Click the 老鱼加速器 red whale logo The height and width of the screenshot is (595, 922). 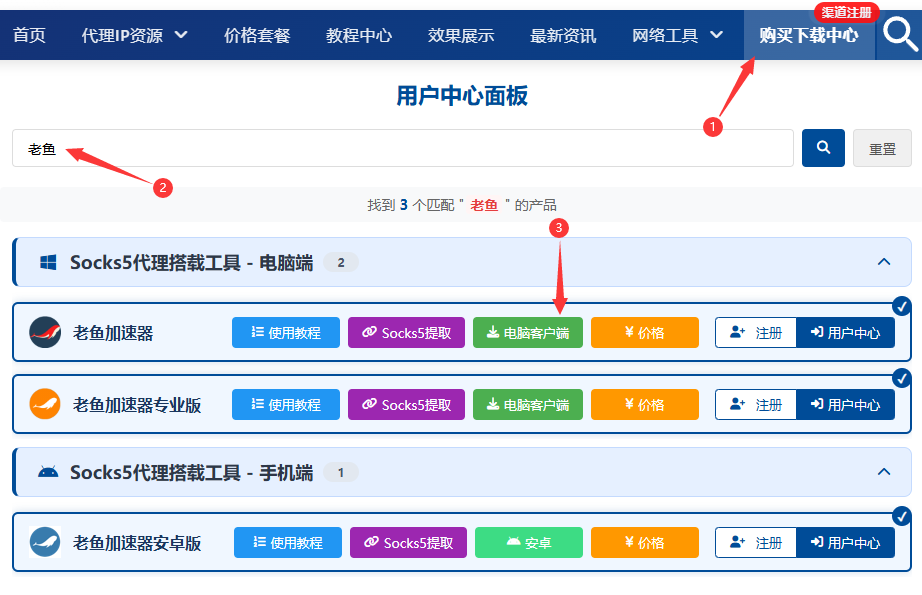[45, 333]
